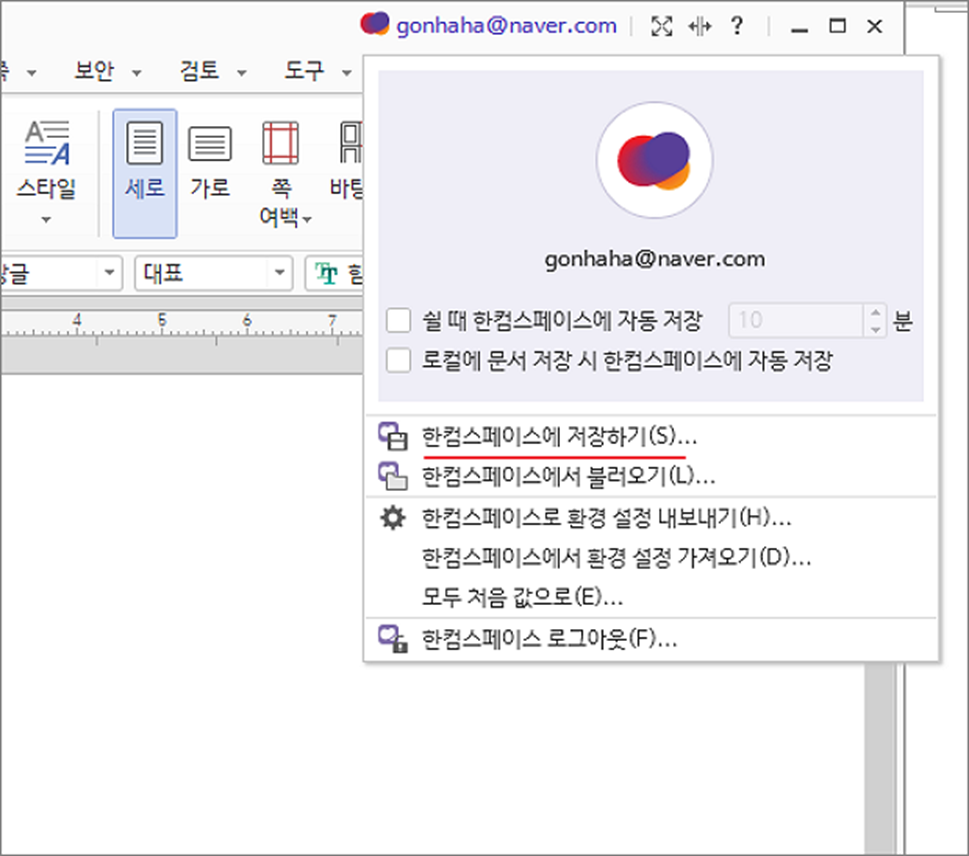Image resolution: width=969 pixels, height=856 pixels.
Task: Open help question mark icon
Action: point(737,25)
